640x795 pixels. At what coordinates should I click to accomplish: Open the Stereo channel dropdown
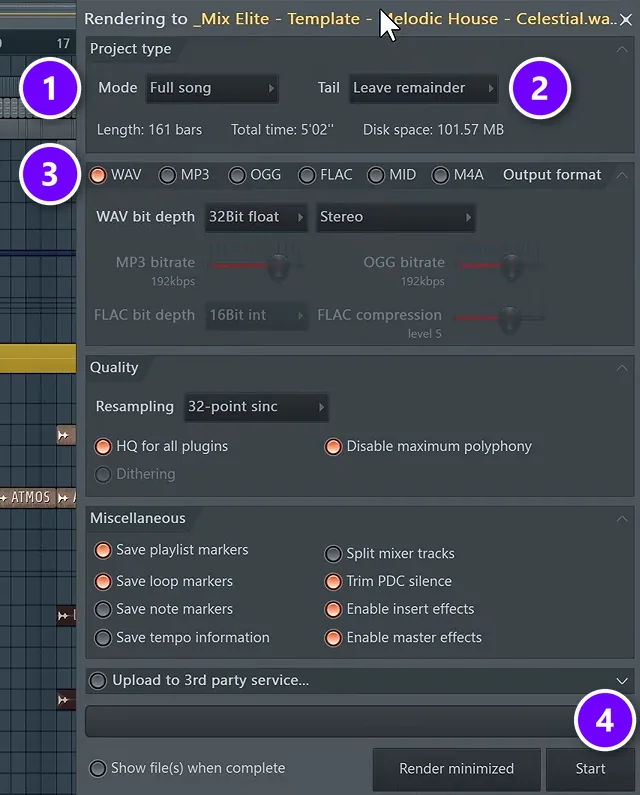(x=396, y=218)
